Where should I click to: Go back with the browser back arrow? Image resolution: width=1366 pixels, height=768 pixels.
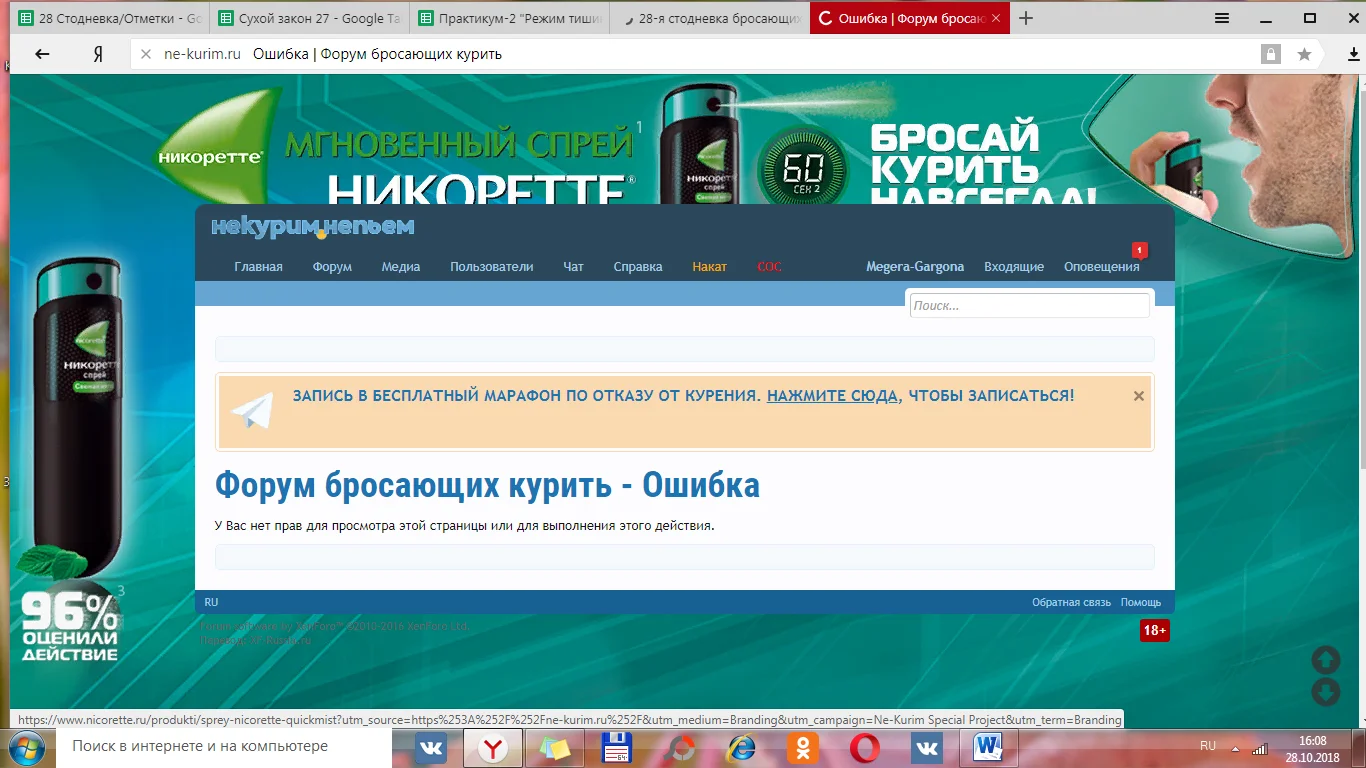42,54
